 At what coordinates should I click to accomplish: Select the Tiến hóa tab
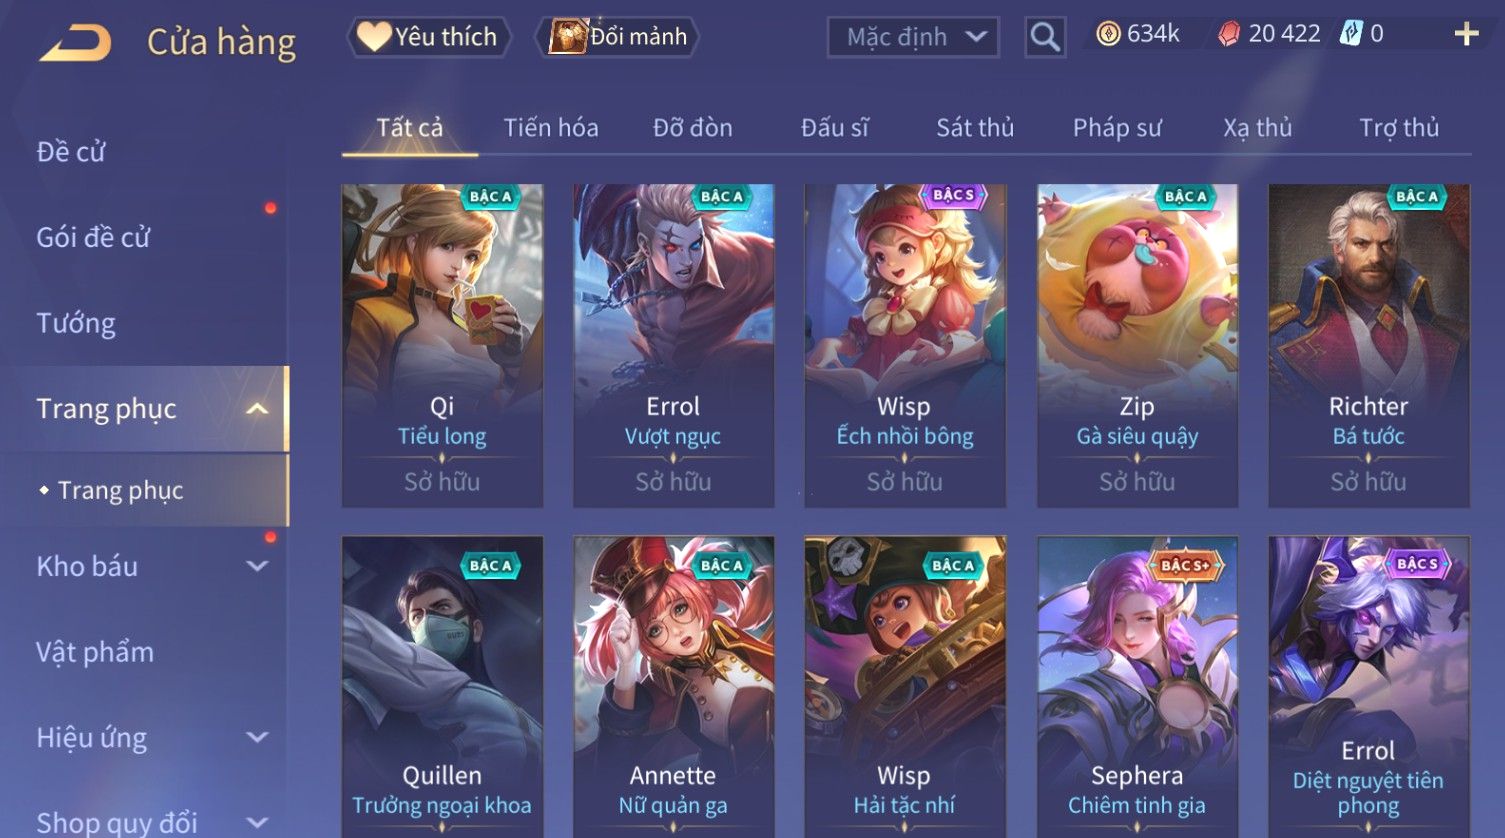(x=551, y=128)
